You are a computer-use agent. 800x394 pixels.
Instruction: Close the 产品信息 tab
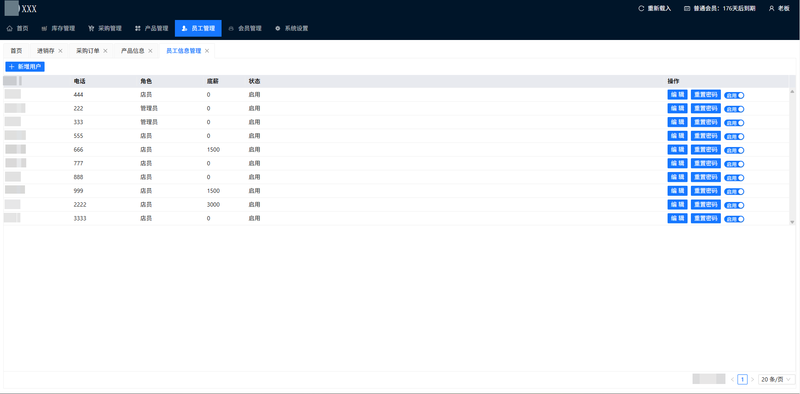(150, 51)
